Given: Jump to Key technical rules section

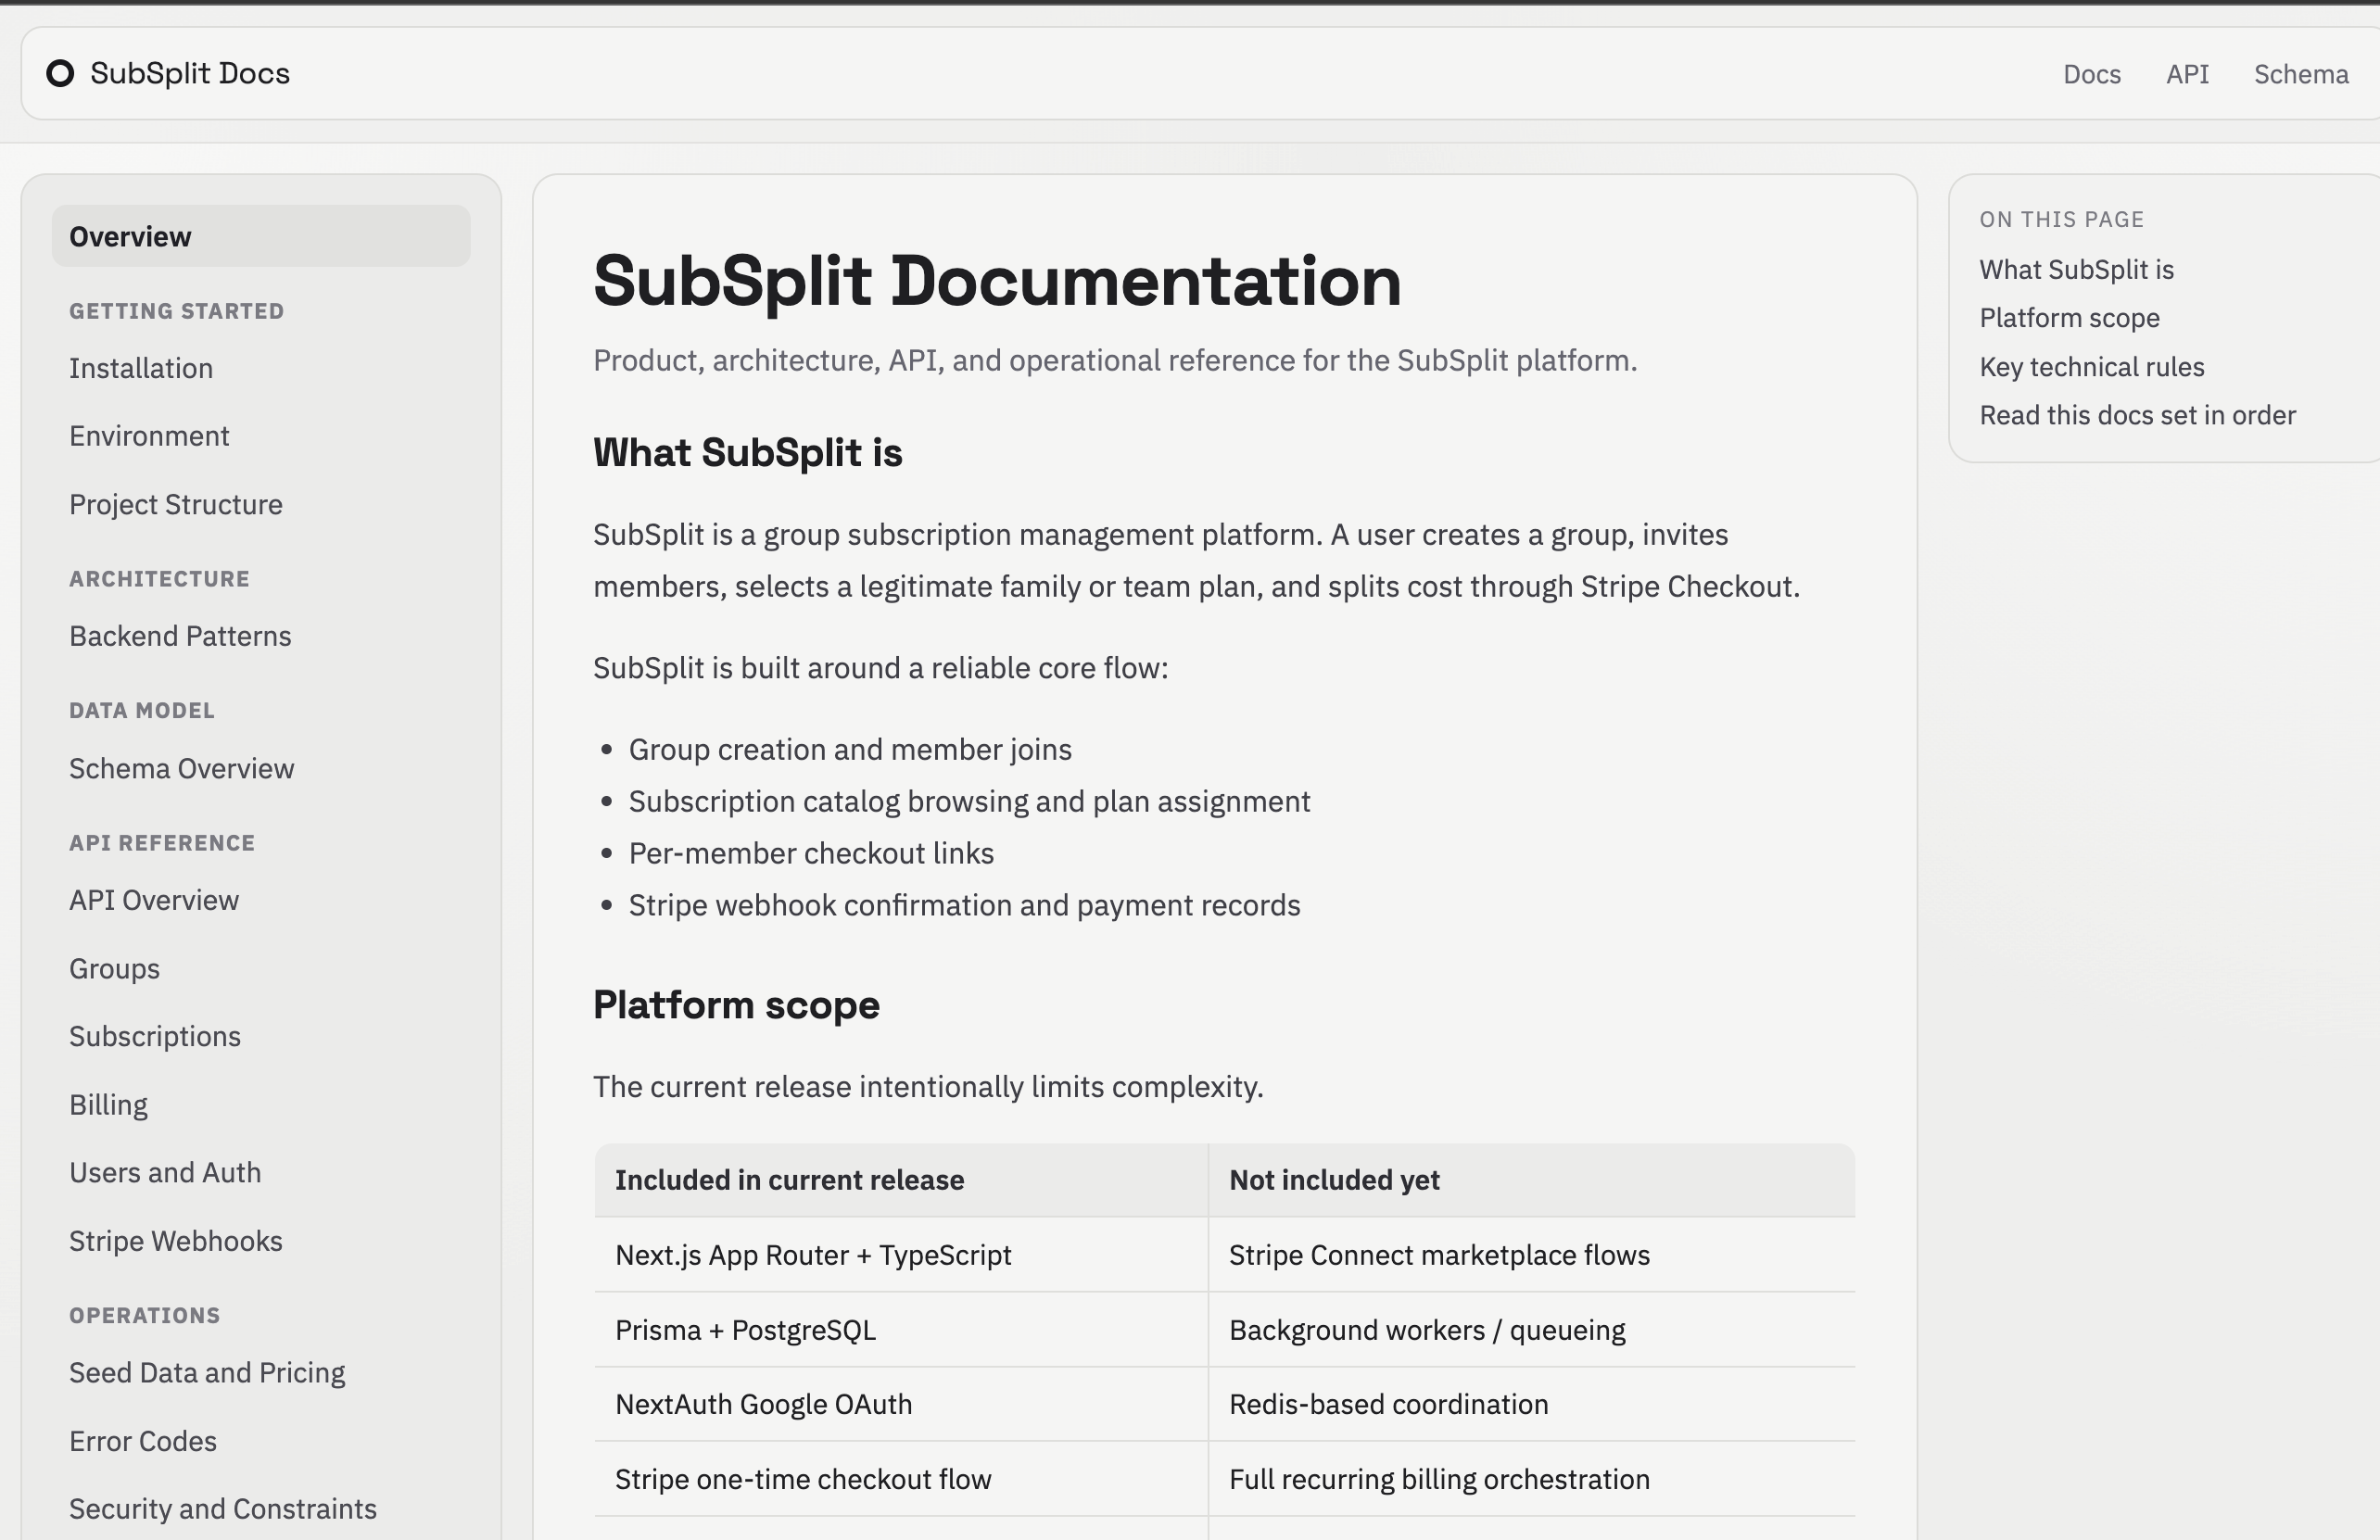Looking at the screenshot, I should [x=2091, y=367].
